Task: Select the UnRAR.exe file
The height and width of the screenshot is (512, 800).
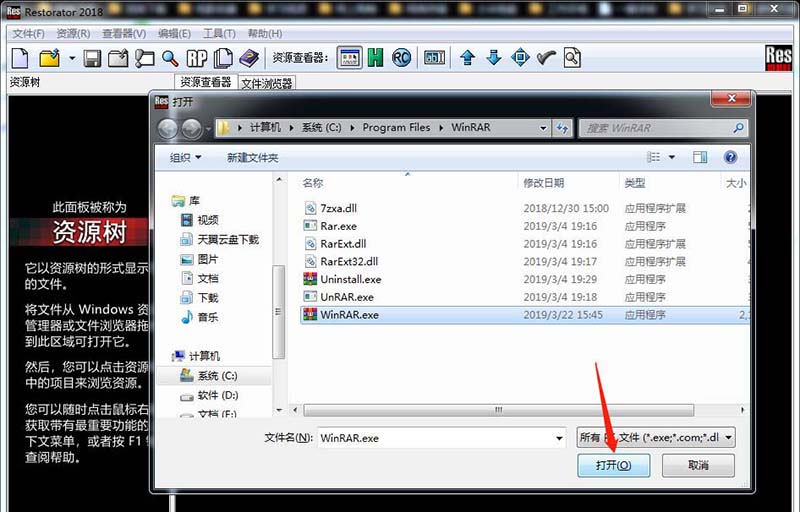Action: [x=339, y=297]
